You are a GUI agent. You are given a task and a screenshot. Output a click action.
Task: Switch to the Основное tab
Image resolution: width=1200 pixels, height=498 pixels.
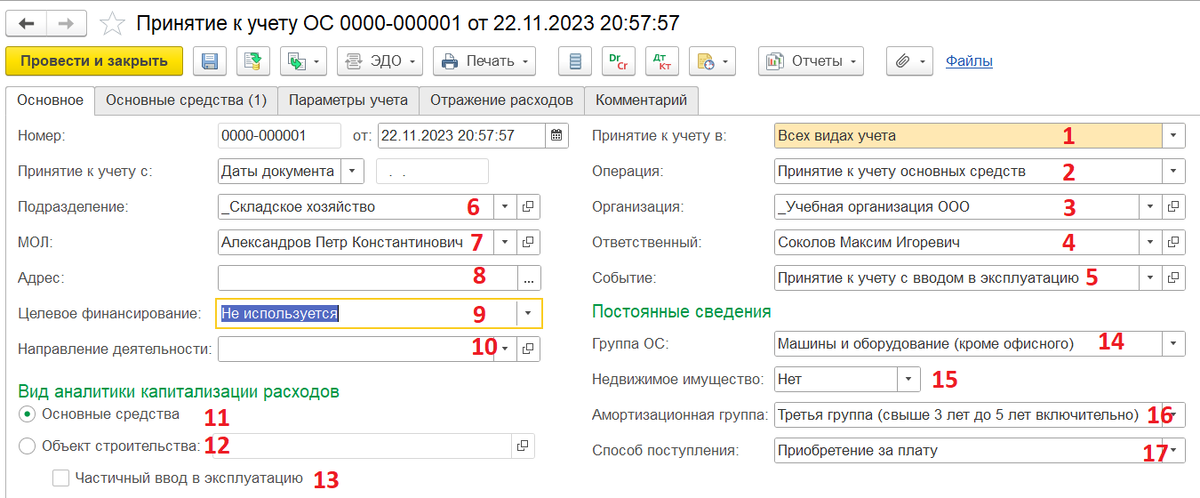point(50,100)
